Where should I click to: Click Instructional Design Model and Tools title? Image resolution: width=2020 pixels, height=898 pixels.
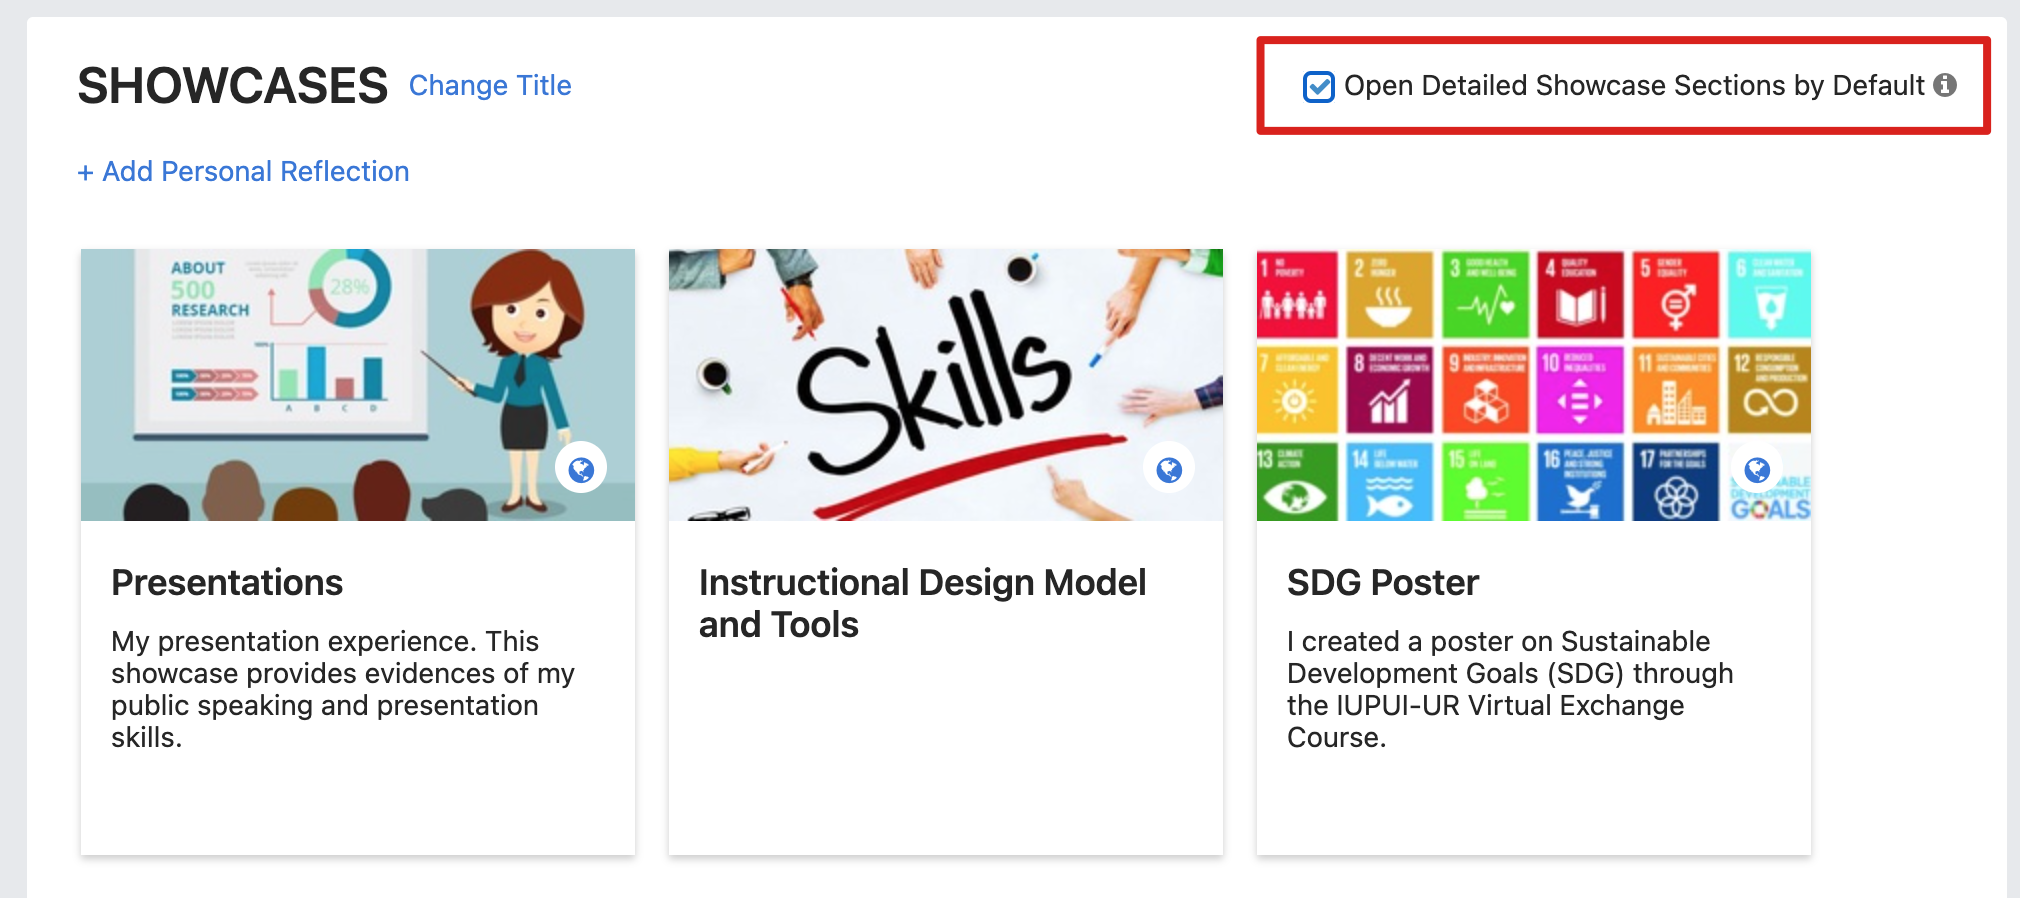click(x=922, y=604)
